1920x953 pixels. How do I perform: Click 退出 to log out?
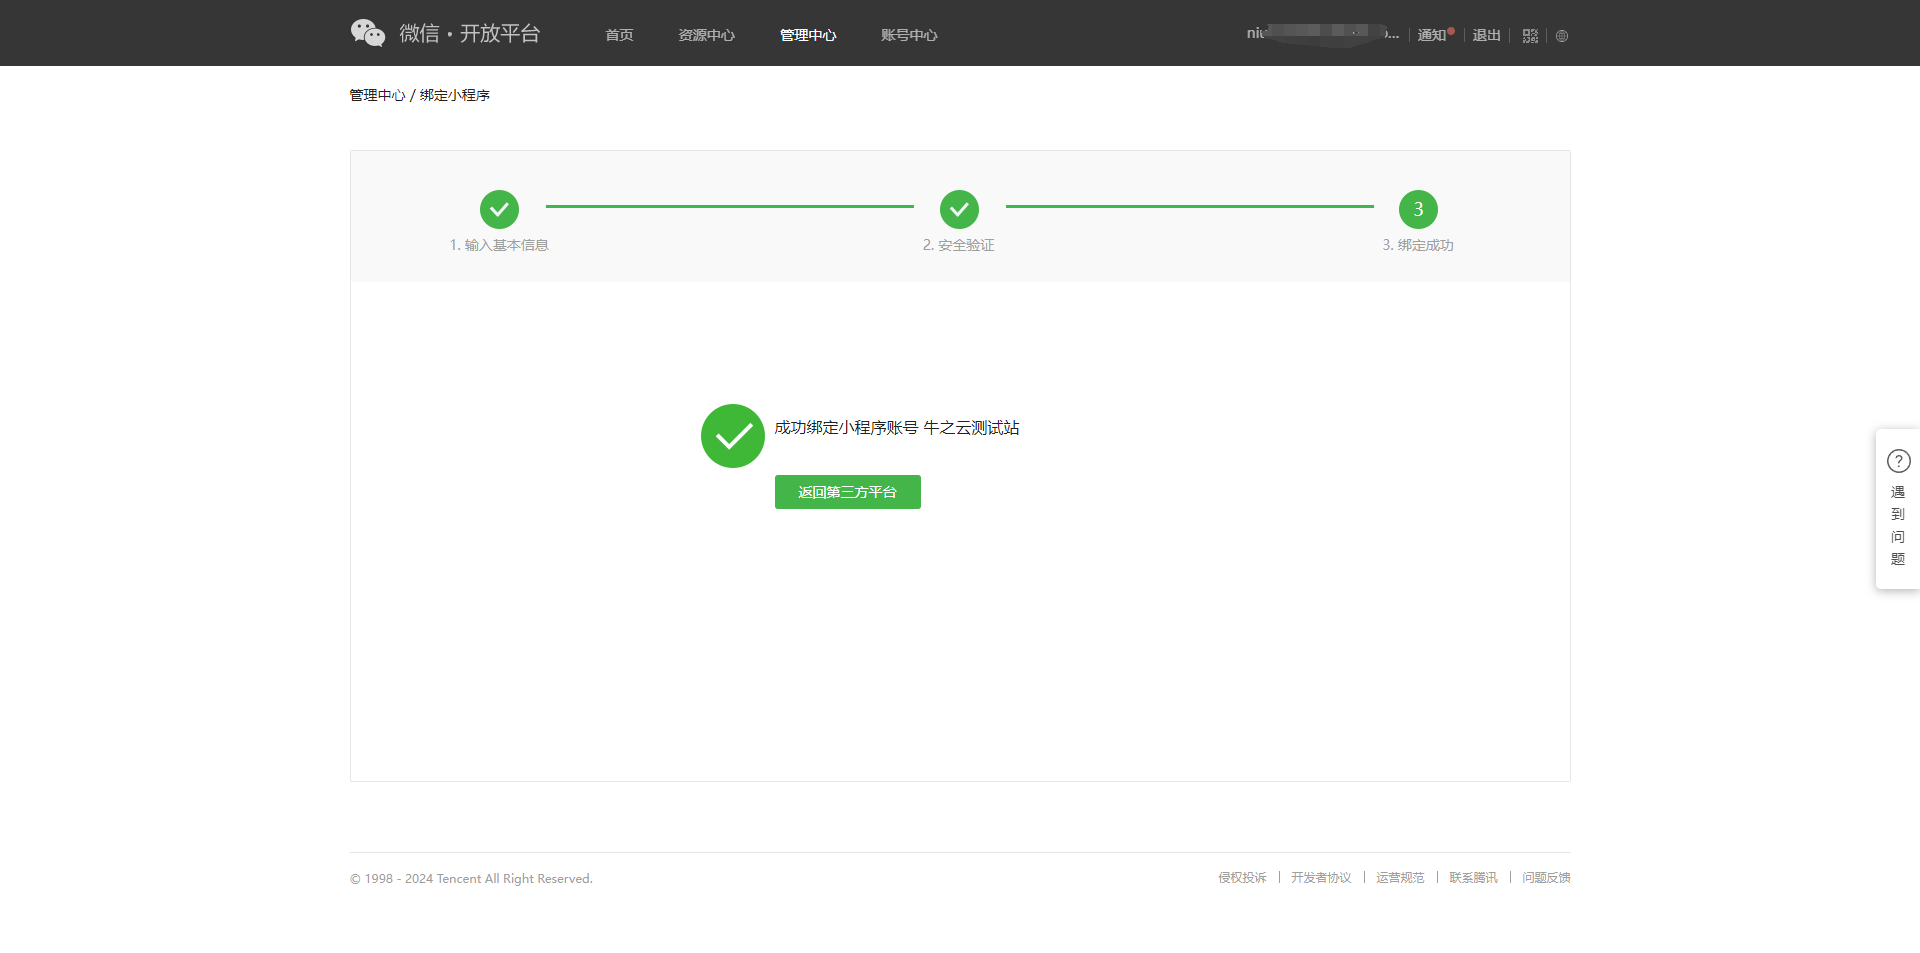coord(1486,35)
